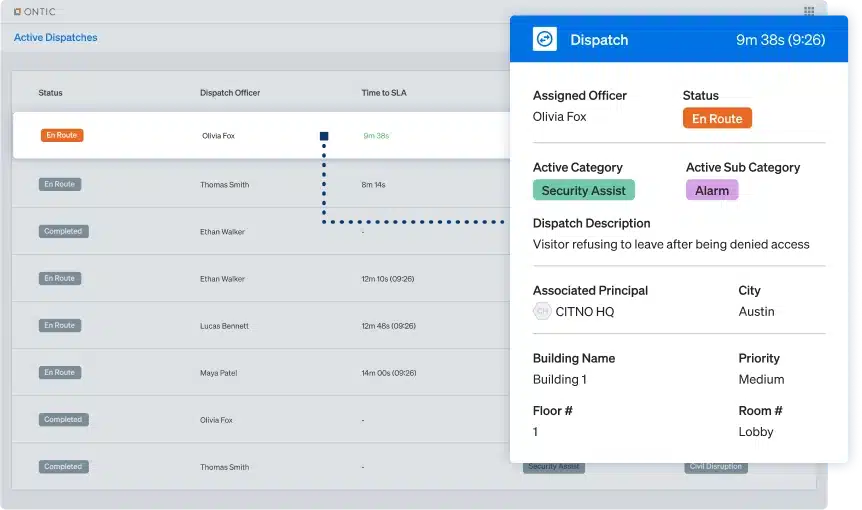Click the Time to SLA column header
The image size is (862, 510).
point(384,93)
